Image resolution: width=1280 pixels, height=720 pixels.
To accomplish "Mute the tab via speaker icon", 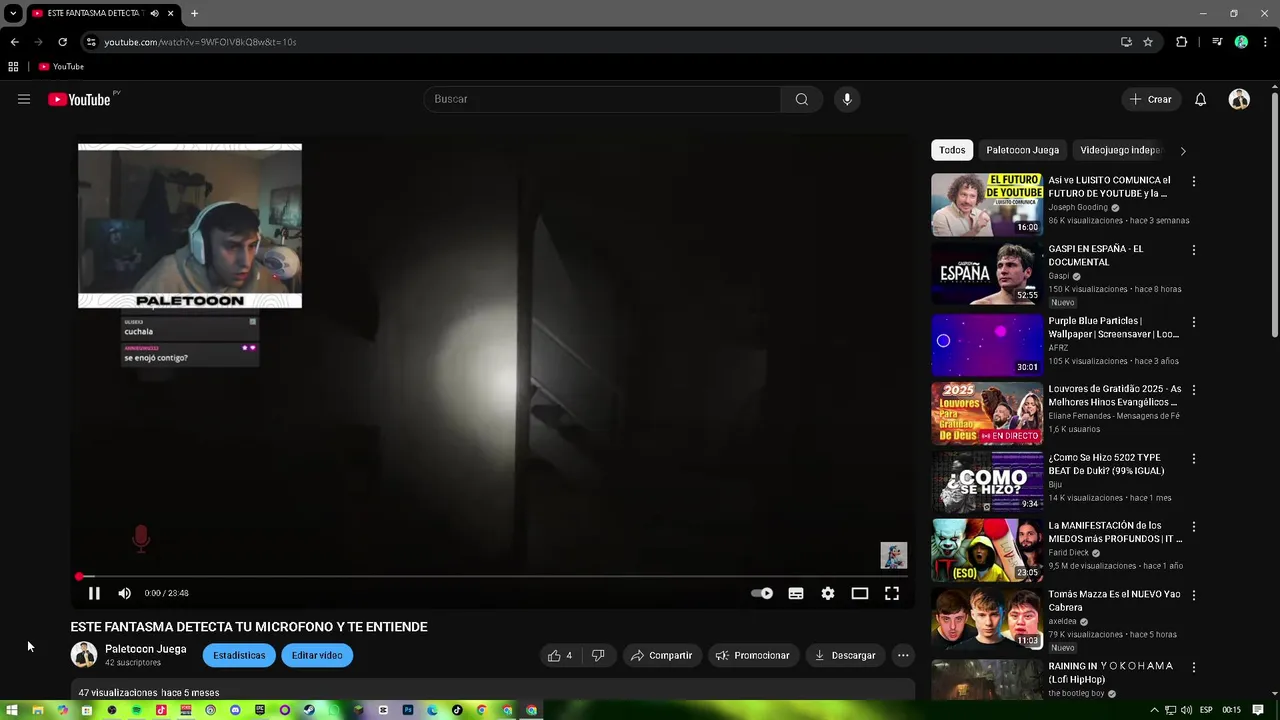I will (154, 14).
